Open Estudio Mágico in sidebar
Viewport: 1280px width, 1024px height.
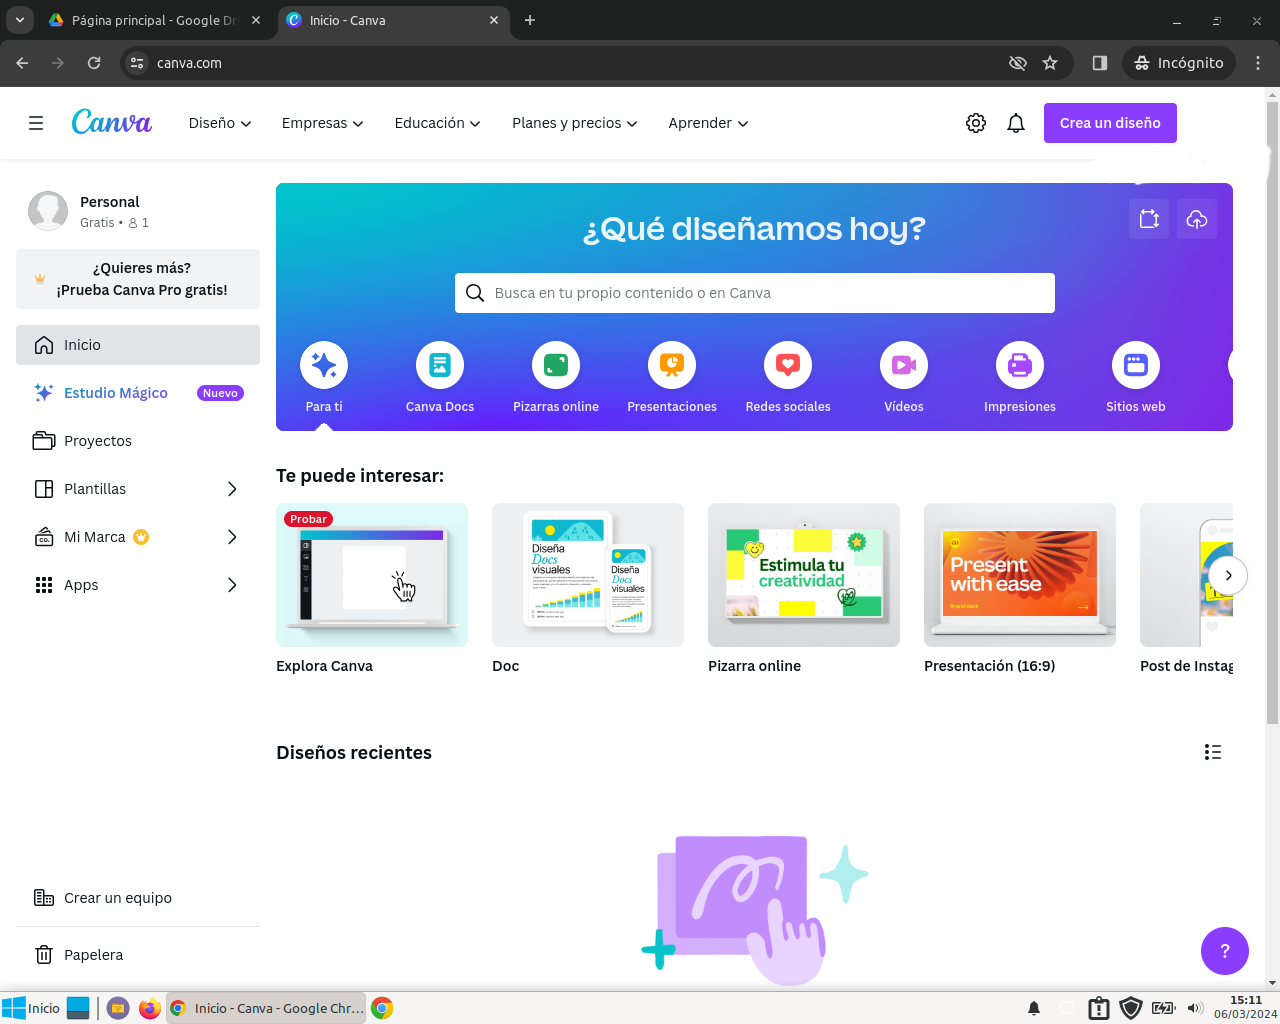point(138,393)
